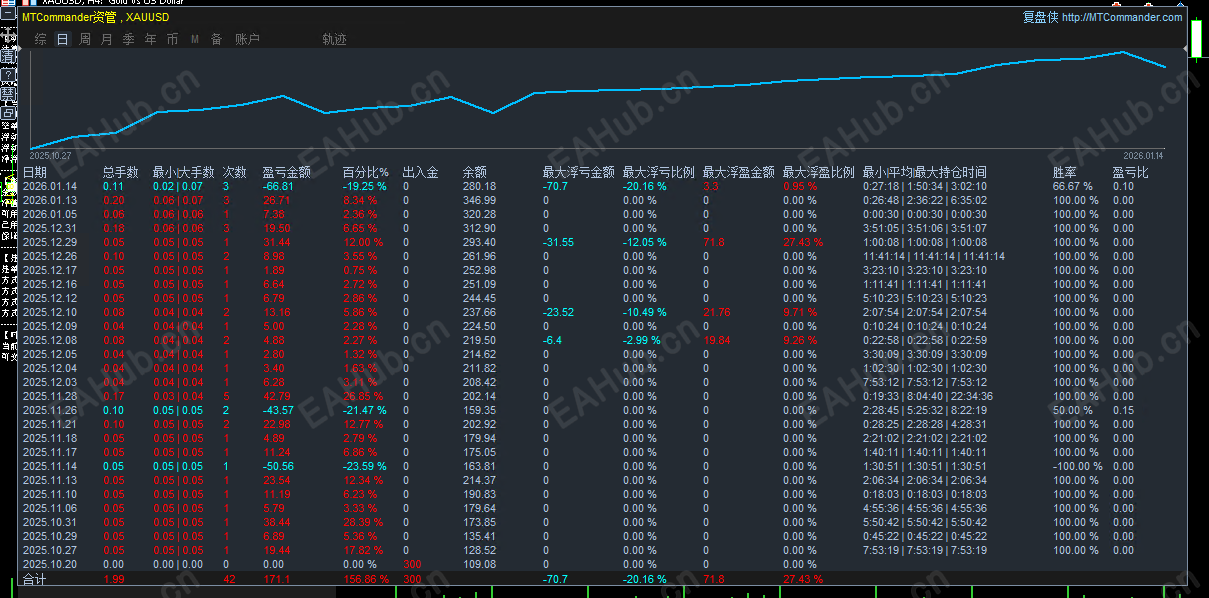This screenshot has width=1209, height=598.
Task: Click the -43.57 loss value
Action: tap(278, 410)
